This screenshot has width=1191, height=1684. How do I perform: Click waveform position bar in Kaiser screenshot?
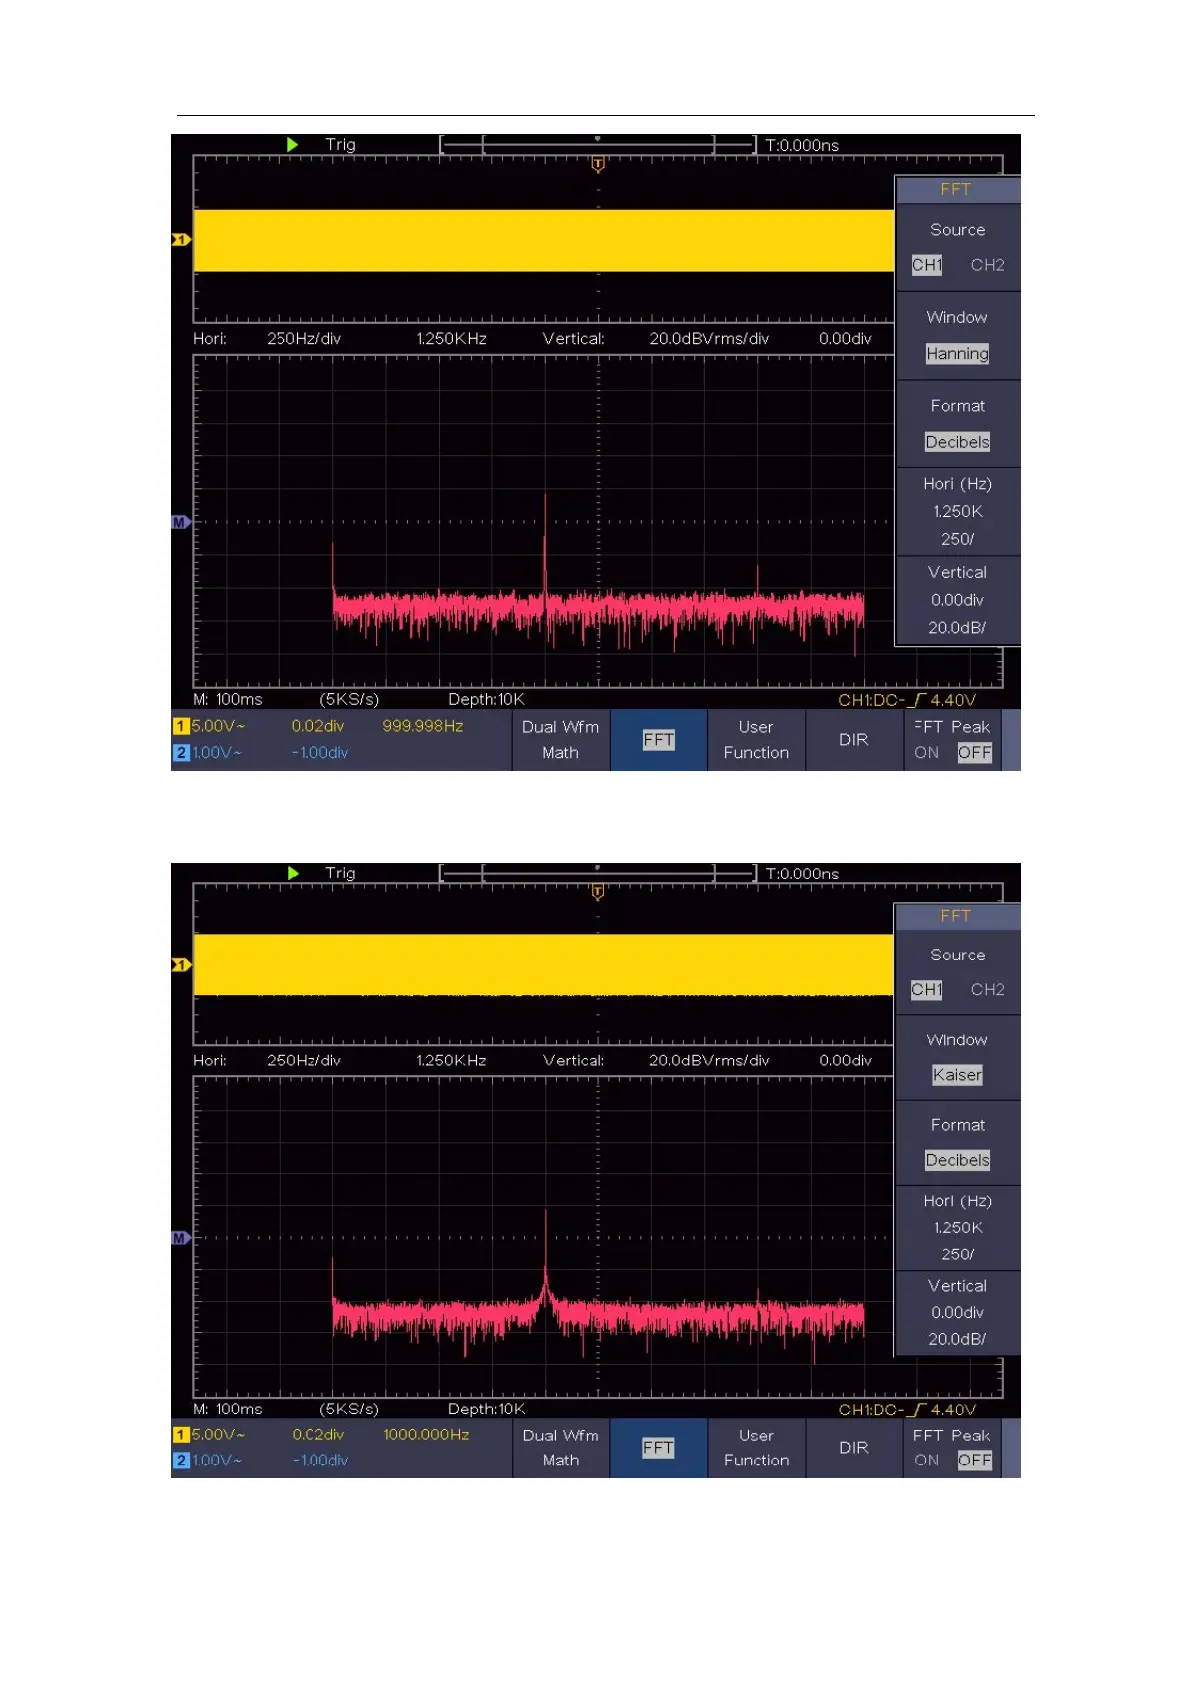(x=598, y=873)
